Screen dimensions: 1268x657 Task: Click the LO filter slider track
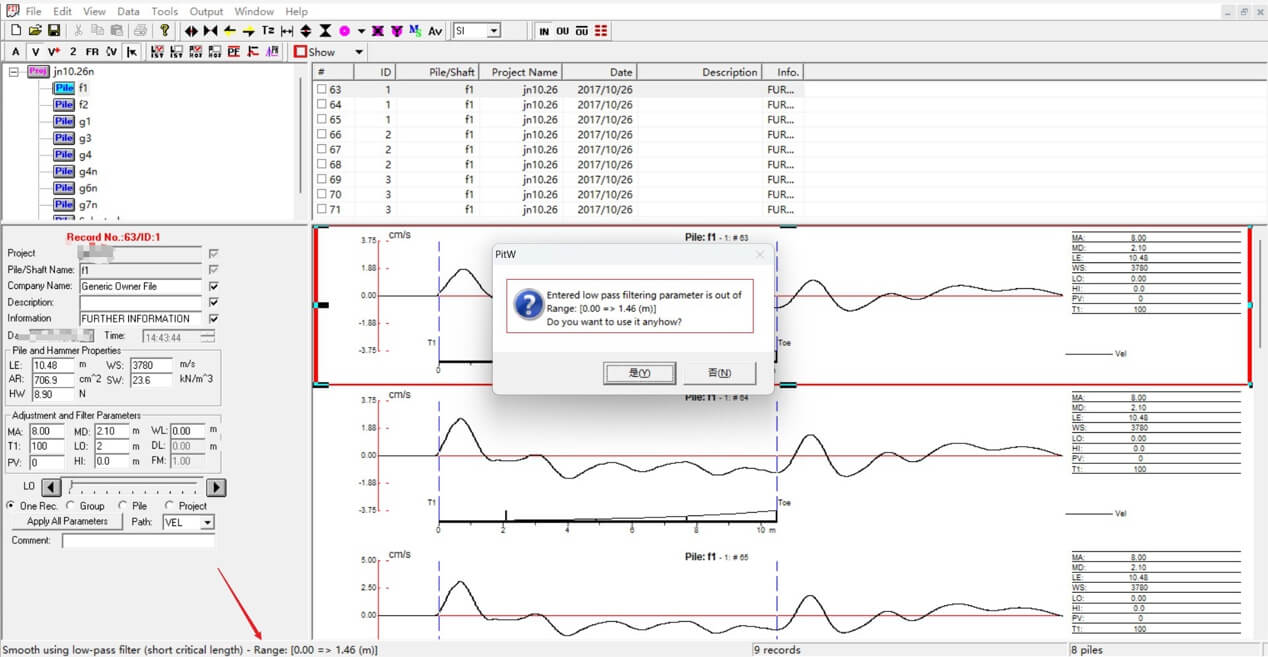134,488
